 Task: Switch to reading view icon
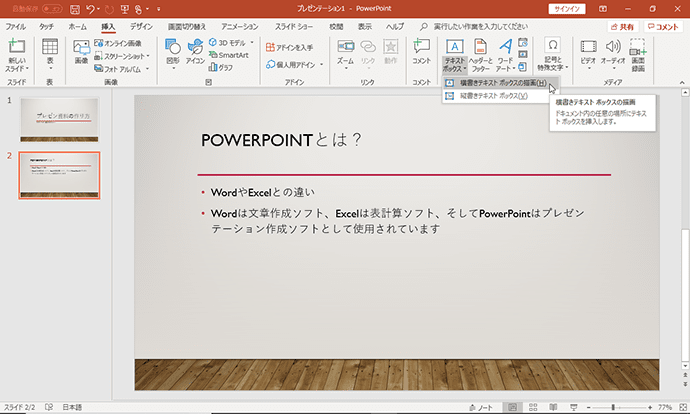(553, 407)
